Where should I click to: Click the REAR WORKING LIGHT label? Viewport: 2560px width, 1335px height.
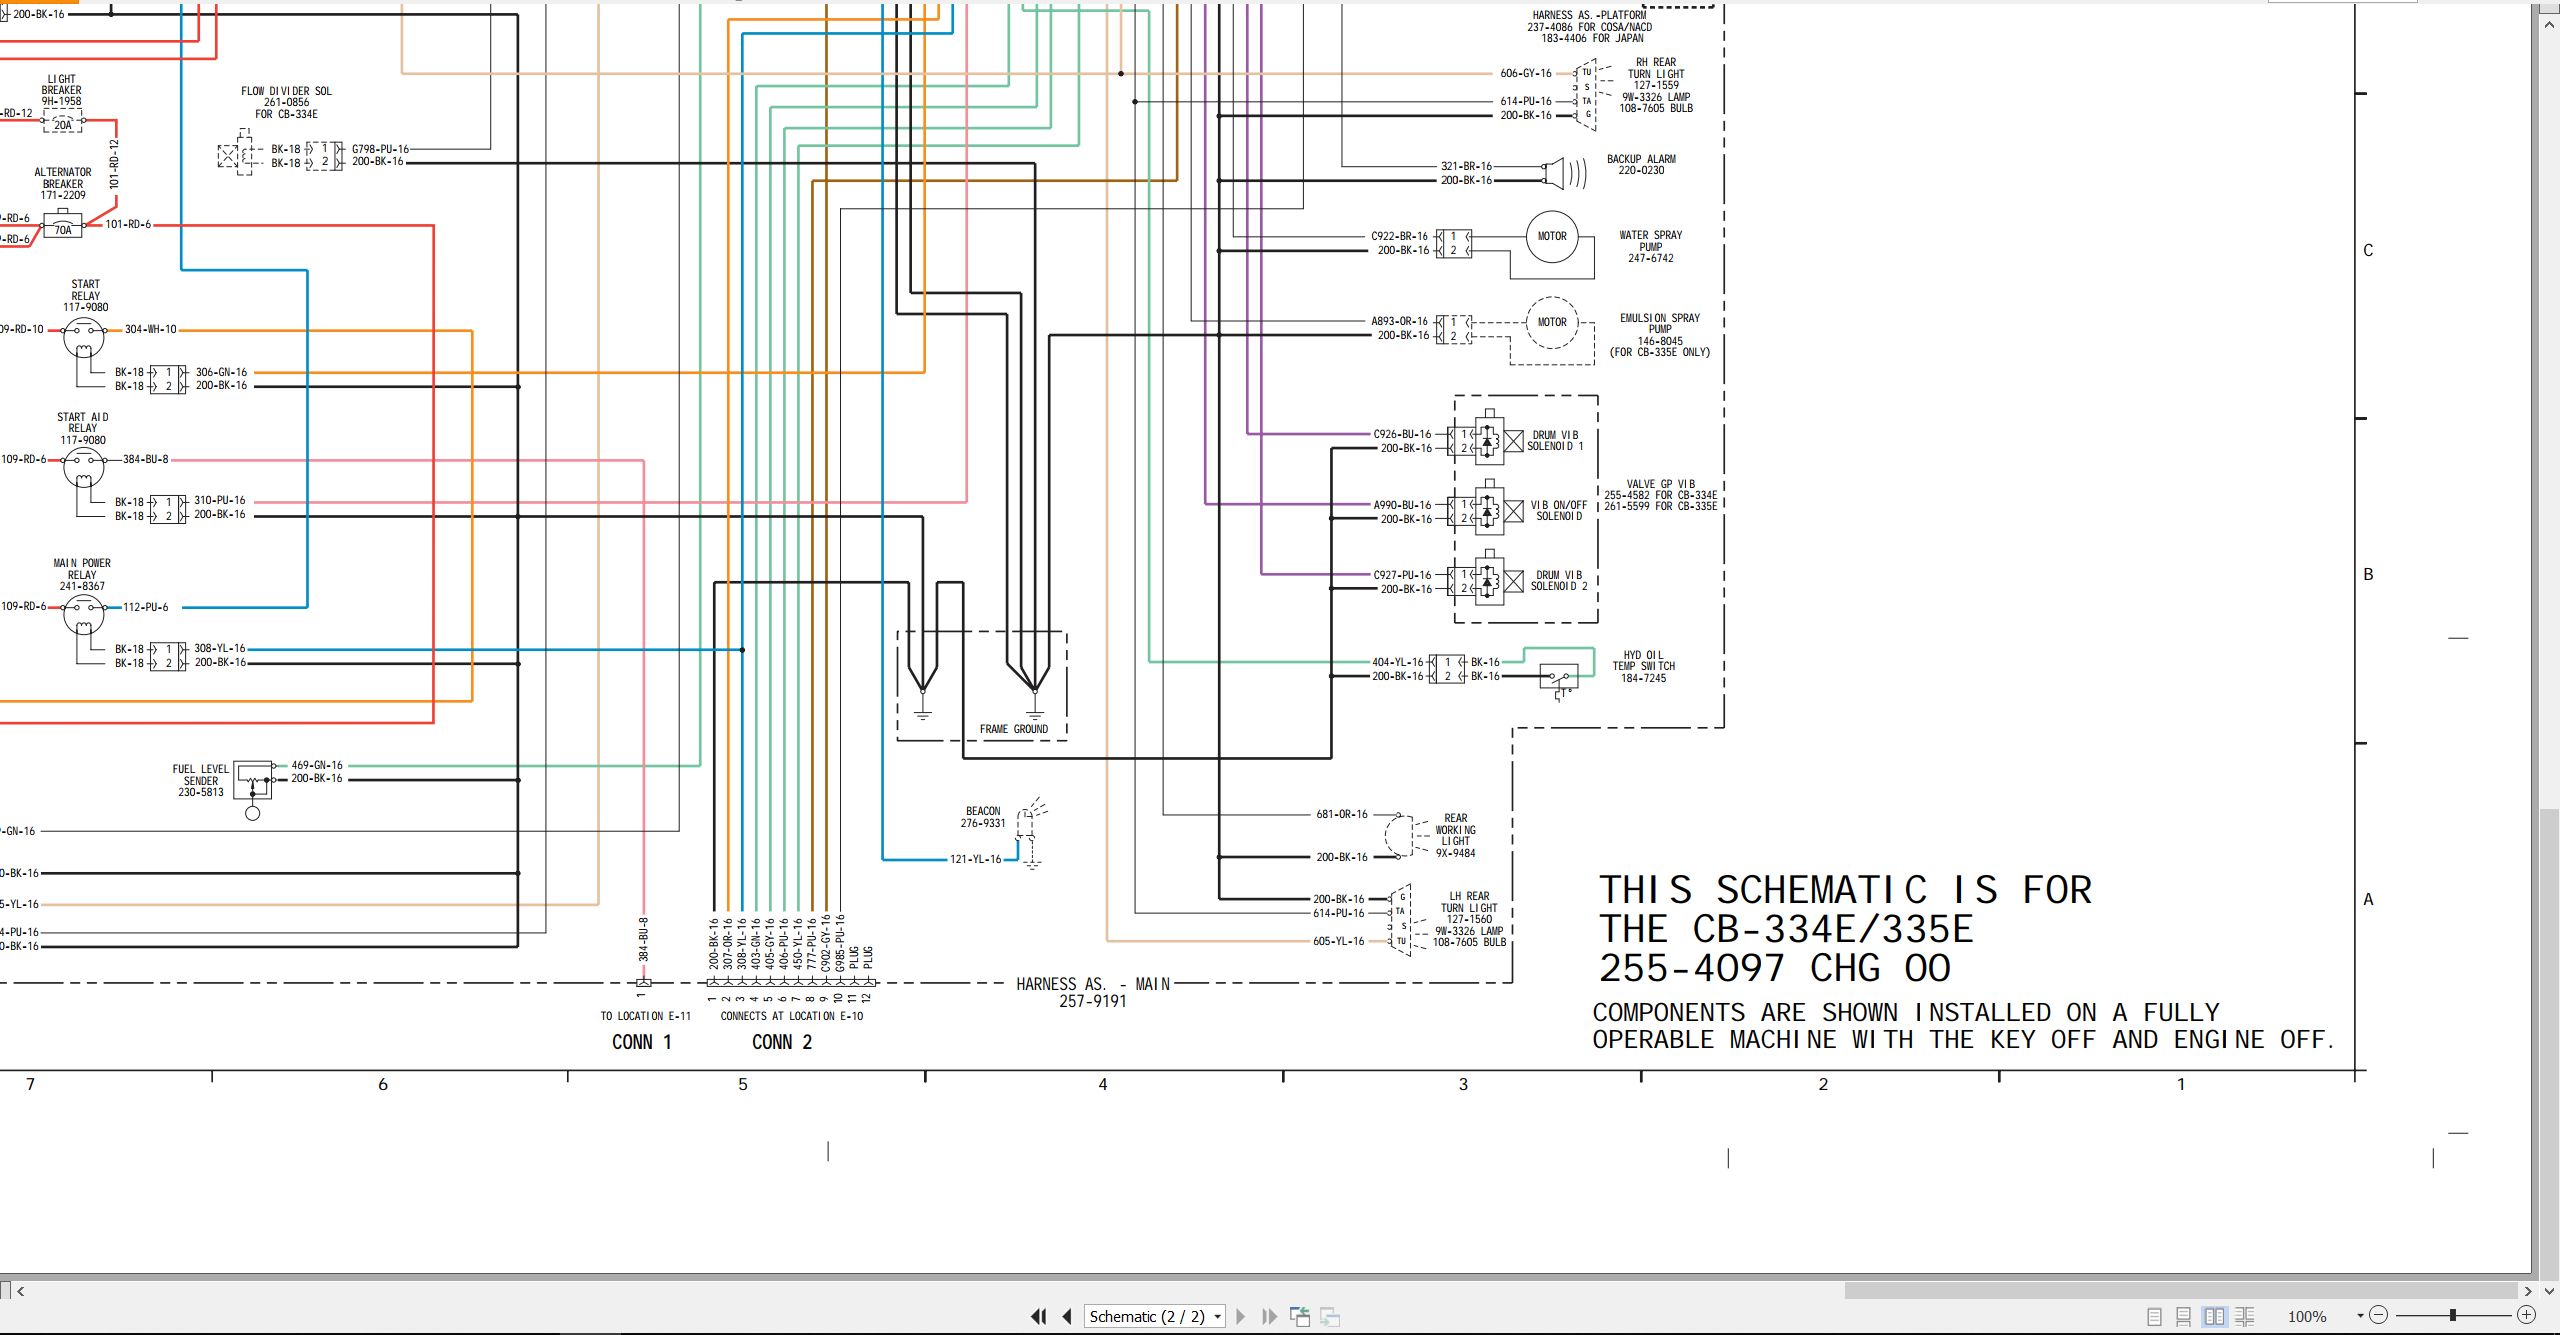click(1456, 830)
